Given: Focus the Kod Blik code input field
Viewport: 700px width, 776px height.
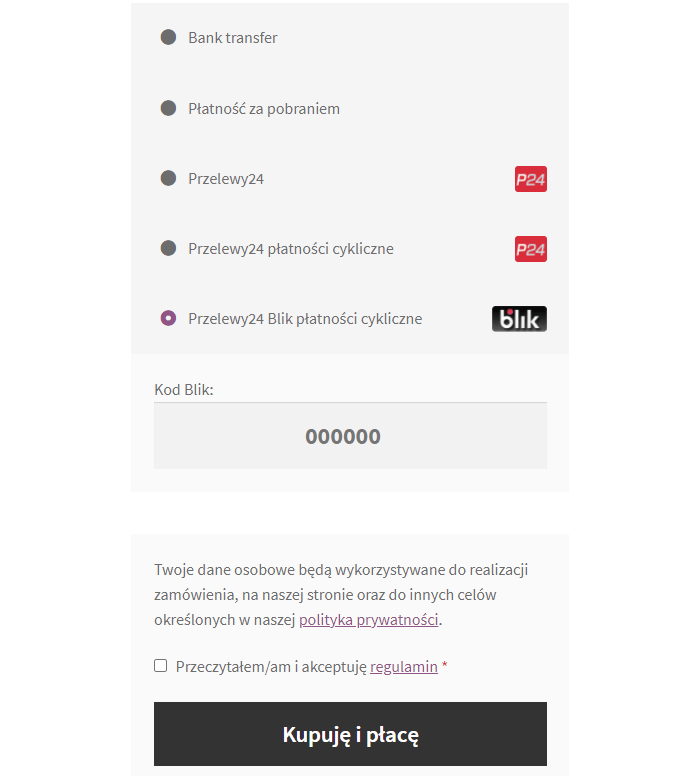Looking at the screenshot, I should pos(350,436).
